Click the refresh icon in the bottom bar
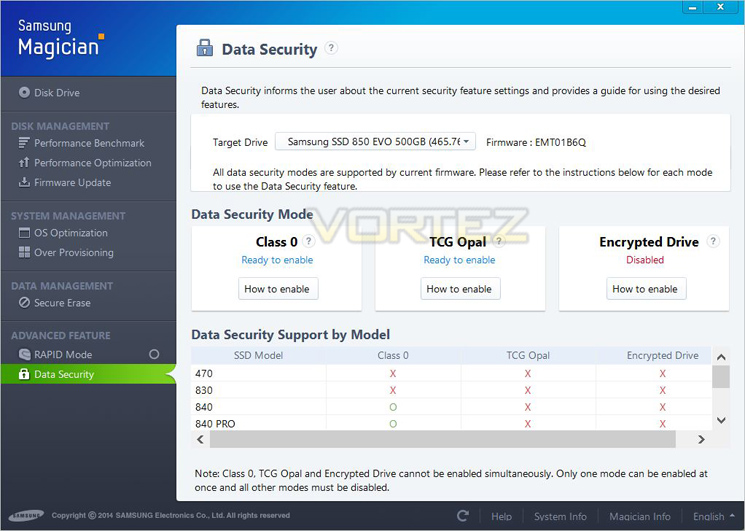 click(x=463, y=516)
